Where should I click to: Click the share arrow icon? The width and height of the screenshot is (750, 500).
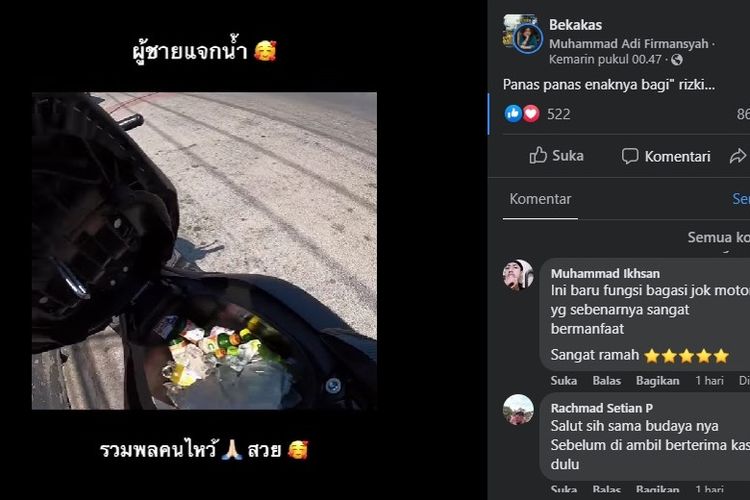click(738, 156)
